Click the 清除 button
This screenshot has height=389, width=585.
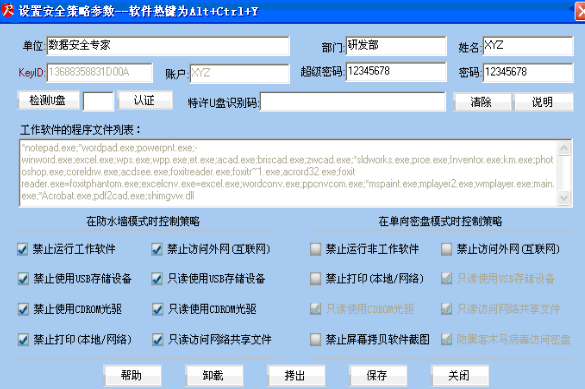coord(482,102)
